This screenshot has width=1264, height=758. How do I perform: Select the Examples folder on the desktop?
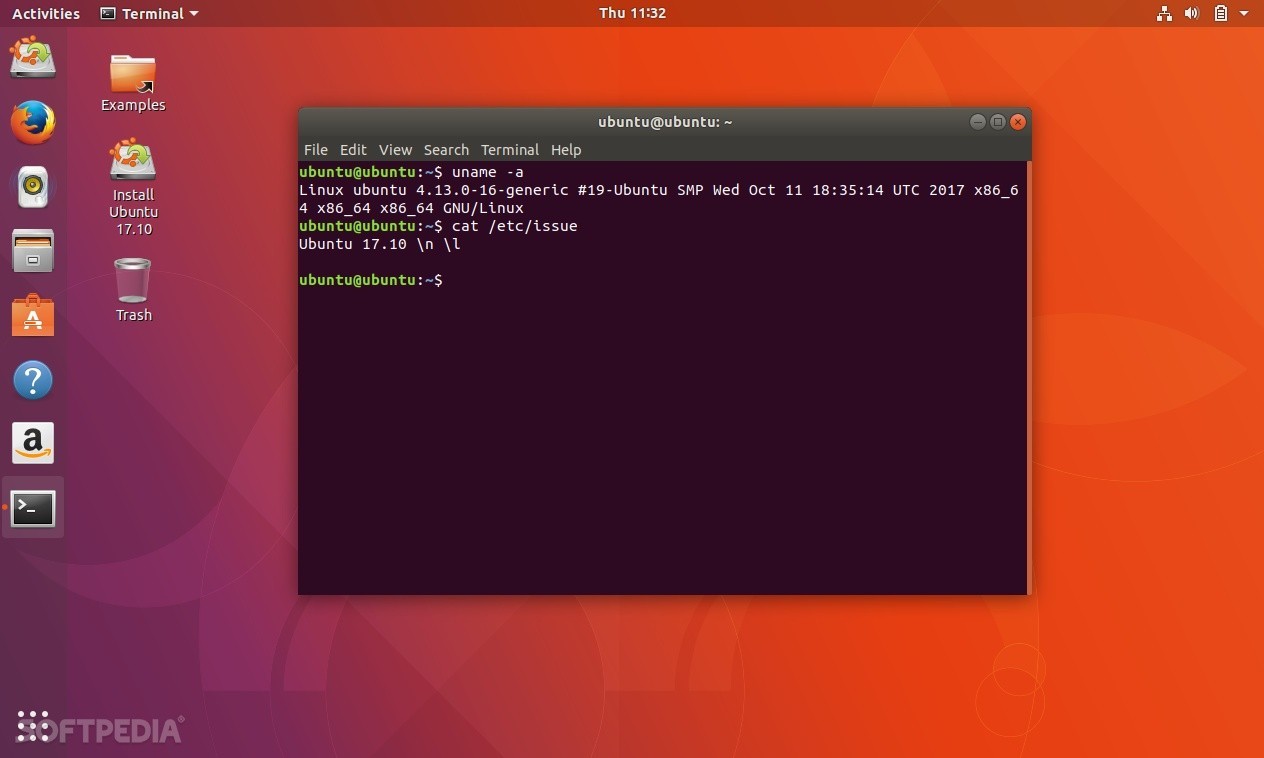click(x=133, y=82)
